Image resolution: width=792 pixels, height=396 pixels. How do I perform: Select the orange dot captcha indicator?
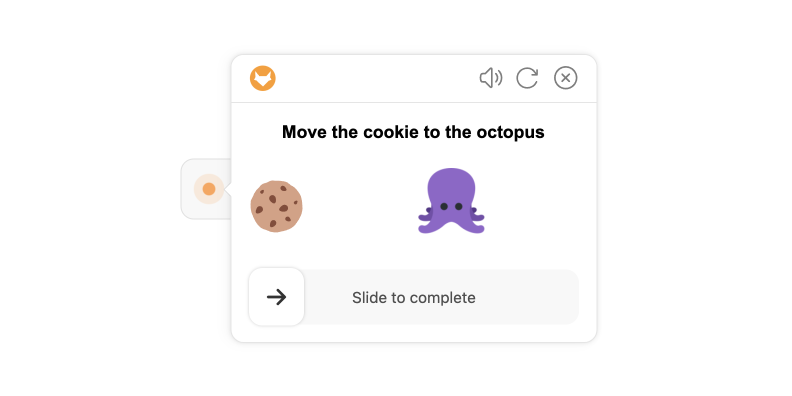coord(209,189)
